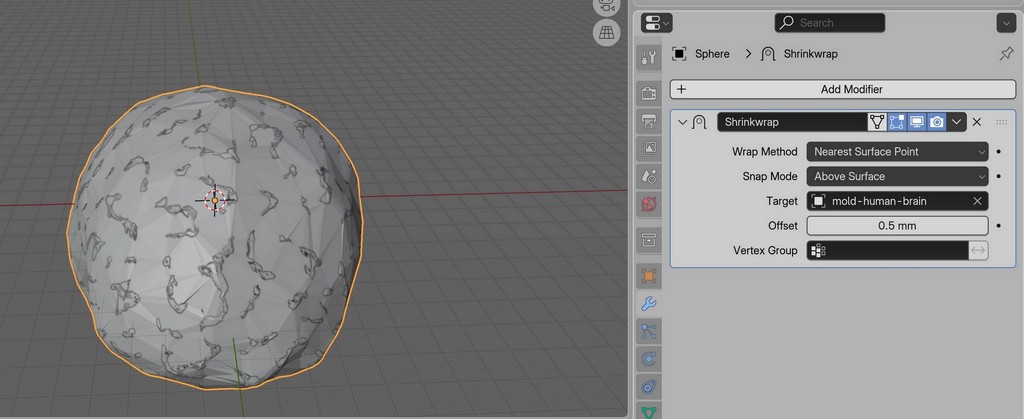The image size is (1024, 419).
Task: Open the Wrap Method dropdown
Action: [x=897, y=151]
